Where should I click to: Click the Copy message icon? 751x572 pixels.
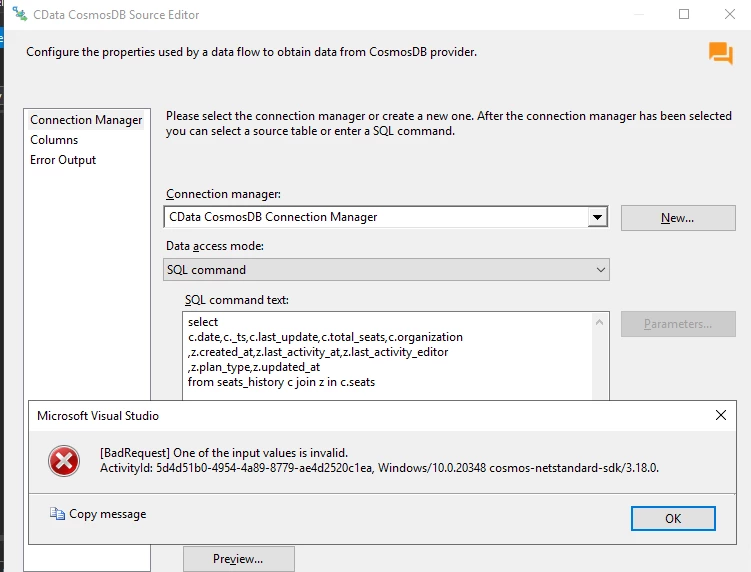click(x=57, y=514)
